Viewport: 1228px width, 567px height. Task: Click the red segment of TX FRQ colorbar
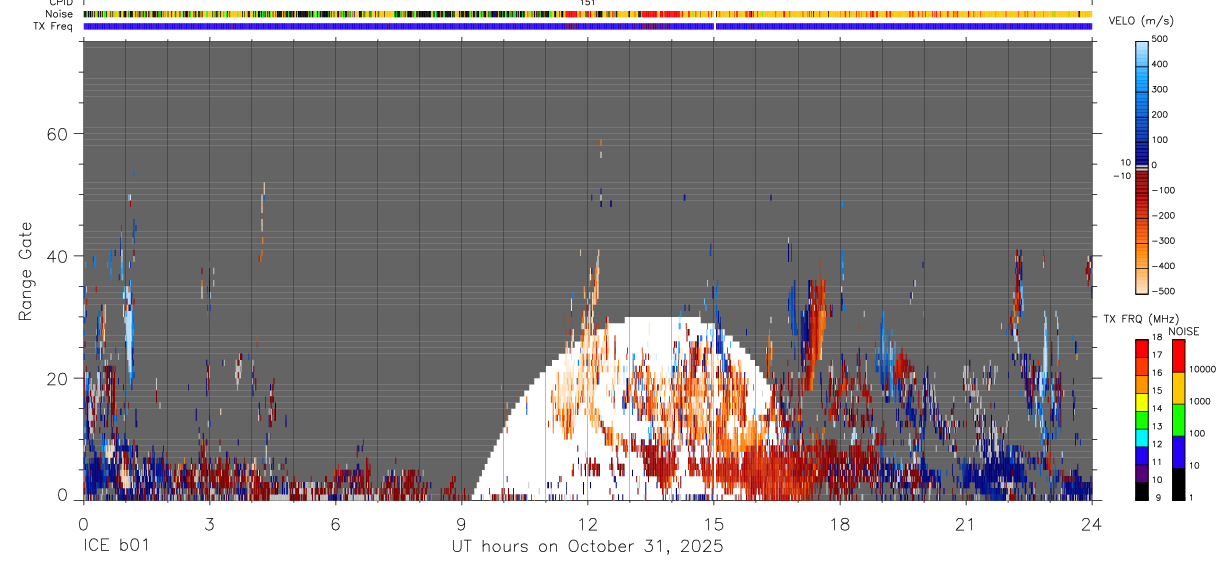1142,348
